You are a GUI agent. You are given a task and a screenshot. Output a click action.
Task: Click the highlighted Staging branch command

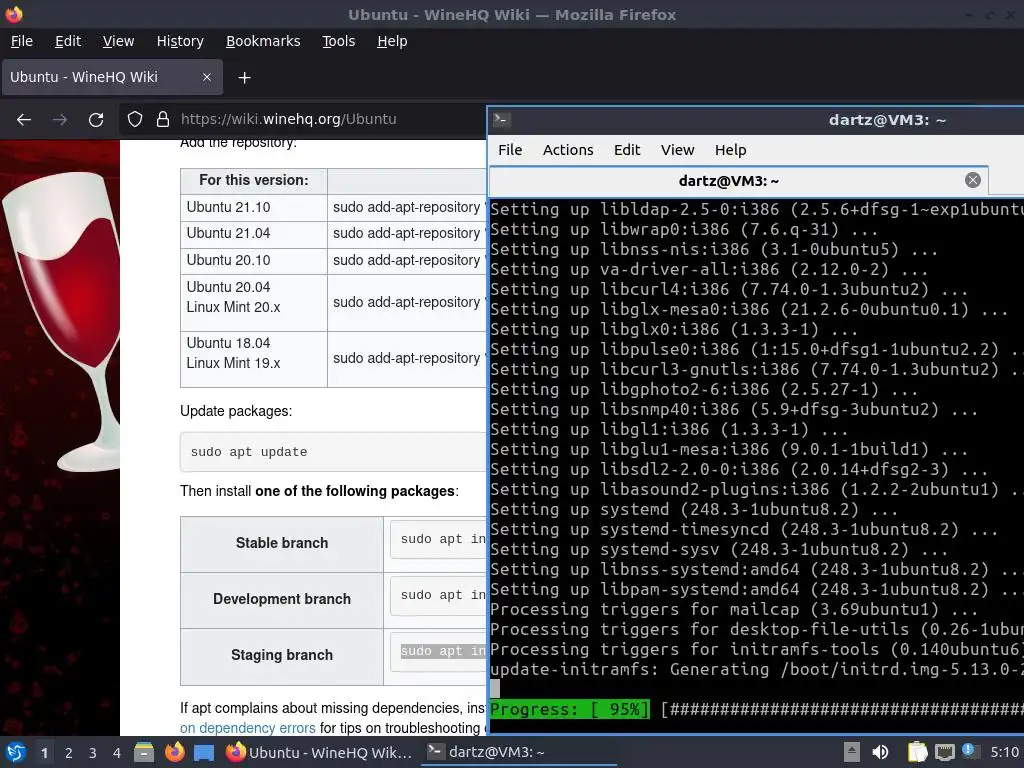coord(443,651)
